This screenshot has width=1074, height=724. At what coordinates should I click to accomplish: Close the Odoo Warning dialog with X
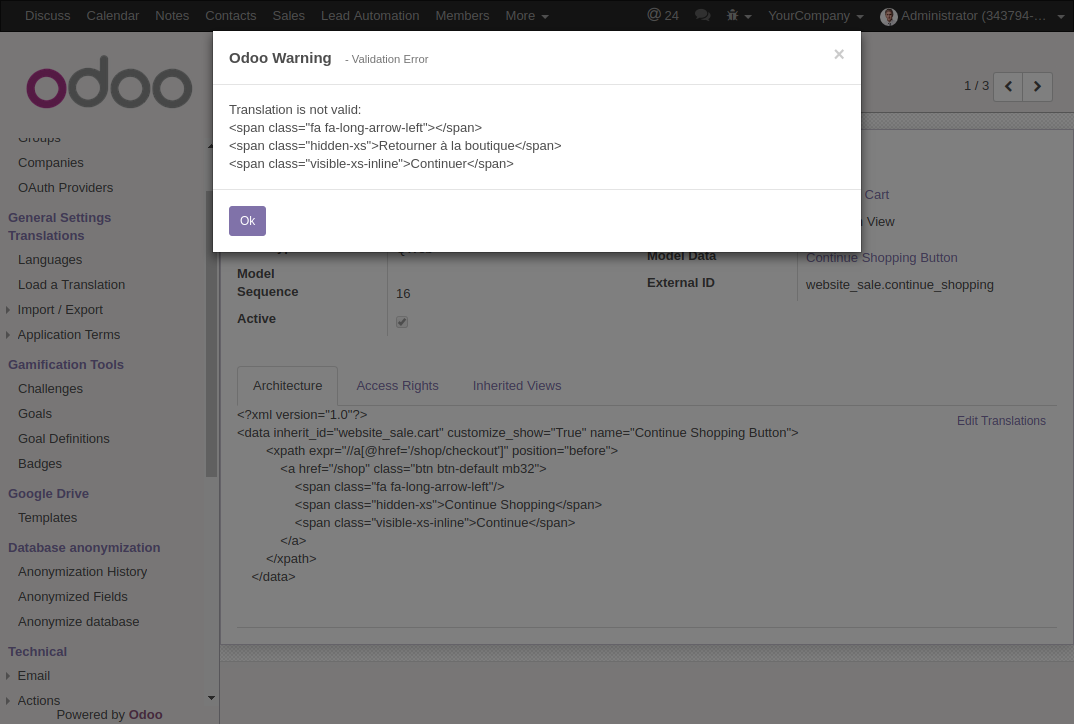coord(838,54)
